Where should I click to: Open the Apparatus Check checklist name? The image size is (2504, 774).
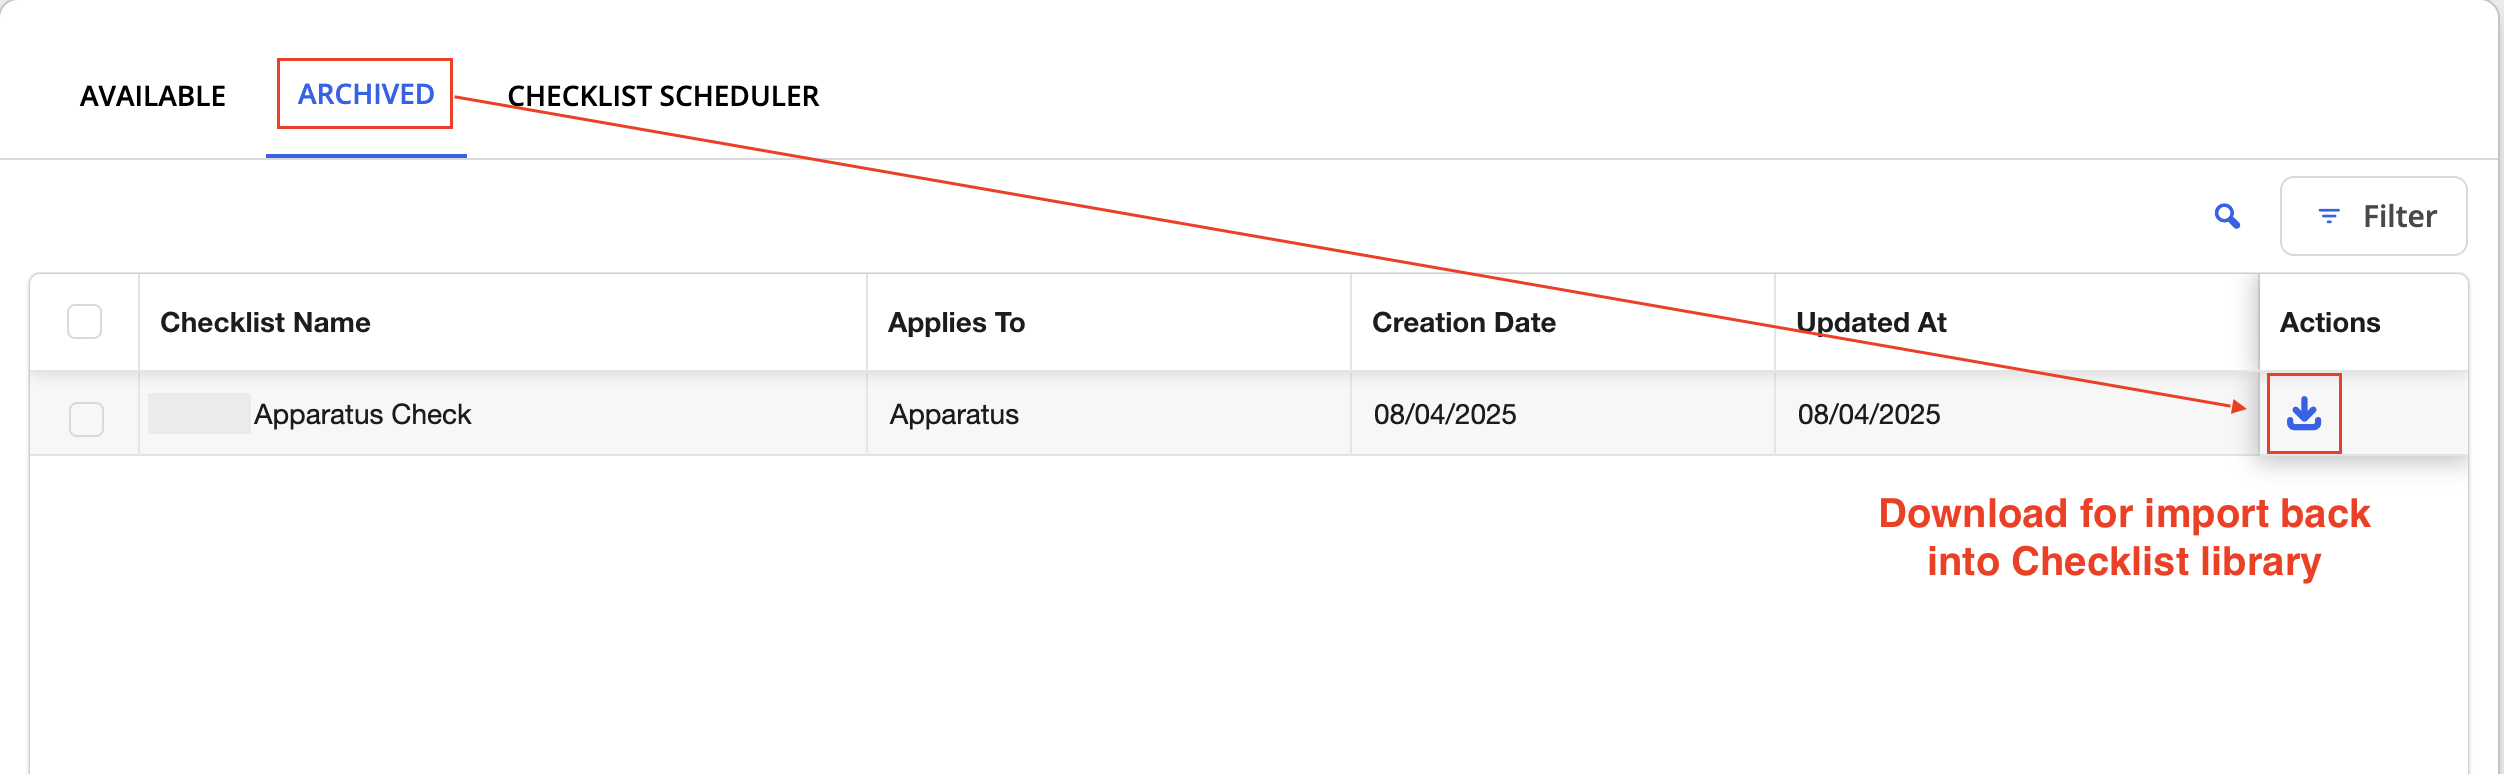362,414
